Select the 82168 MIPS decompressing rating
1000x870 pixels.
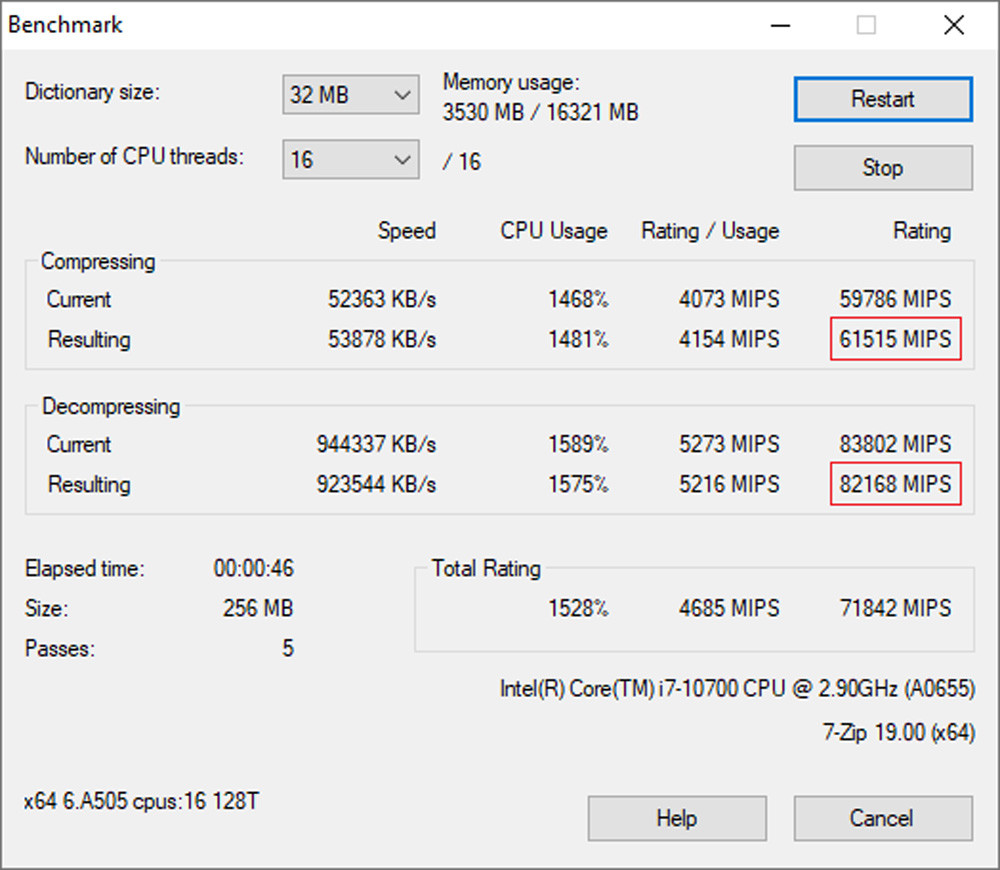(895, 484)
